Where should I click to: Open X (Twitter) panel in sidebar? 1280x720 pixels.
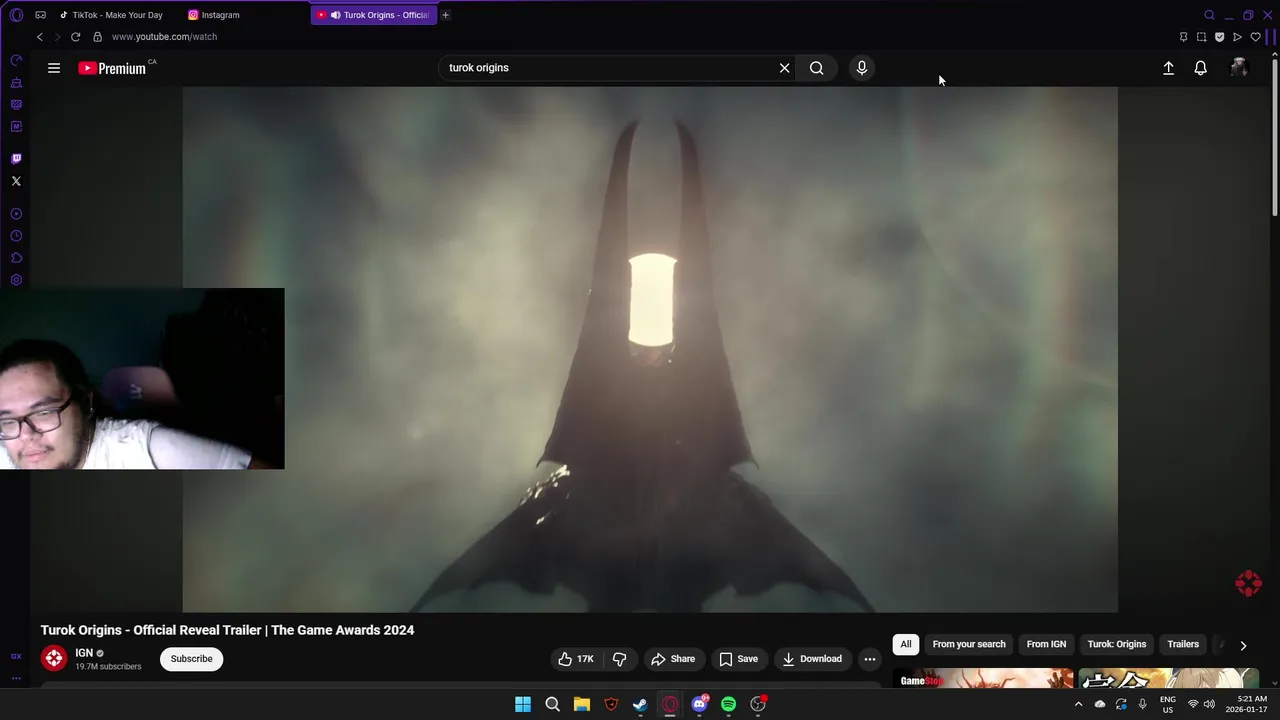pos(16,181)
